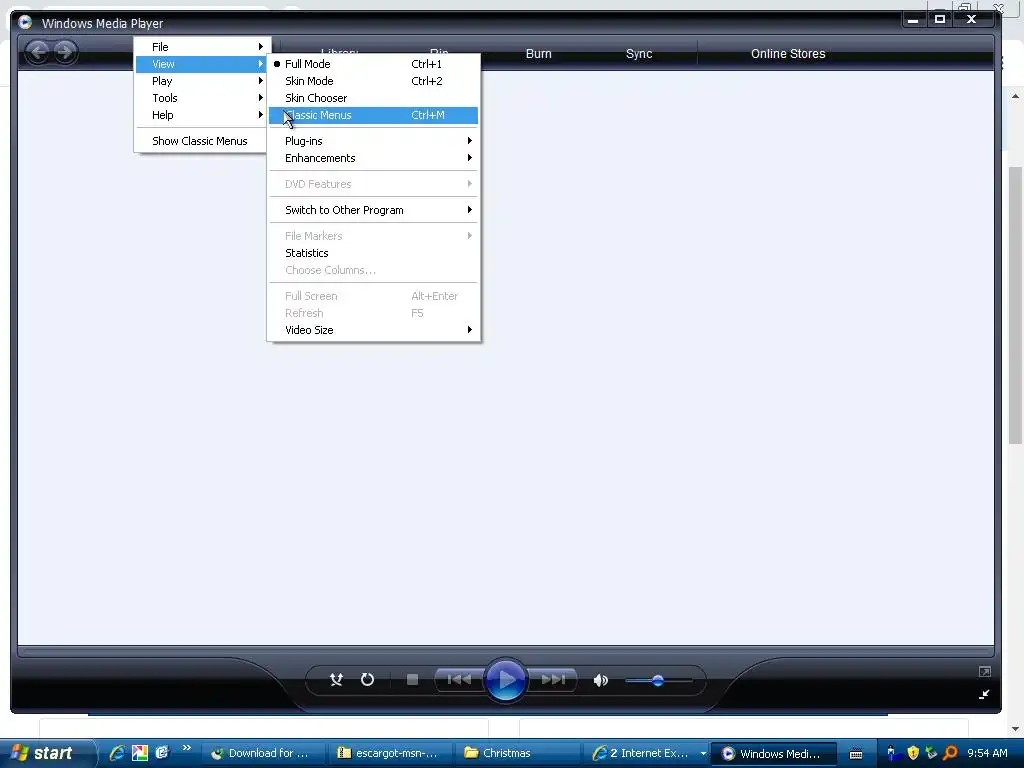The image size is (1024, 768).
Task: Click the third Quick Launch icon
Action: coord(162,753)
